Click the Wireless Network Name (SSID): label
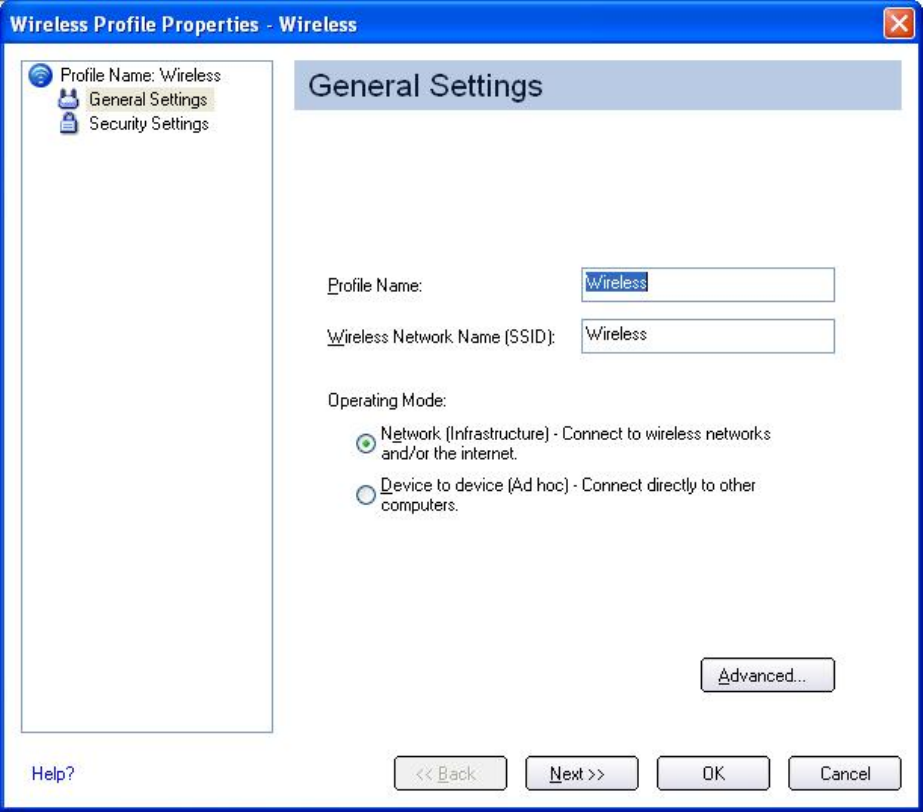The width and height of the screenshot is (923, 812). coord(441,337)
